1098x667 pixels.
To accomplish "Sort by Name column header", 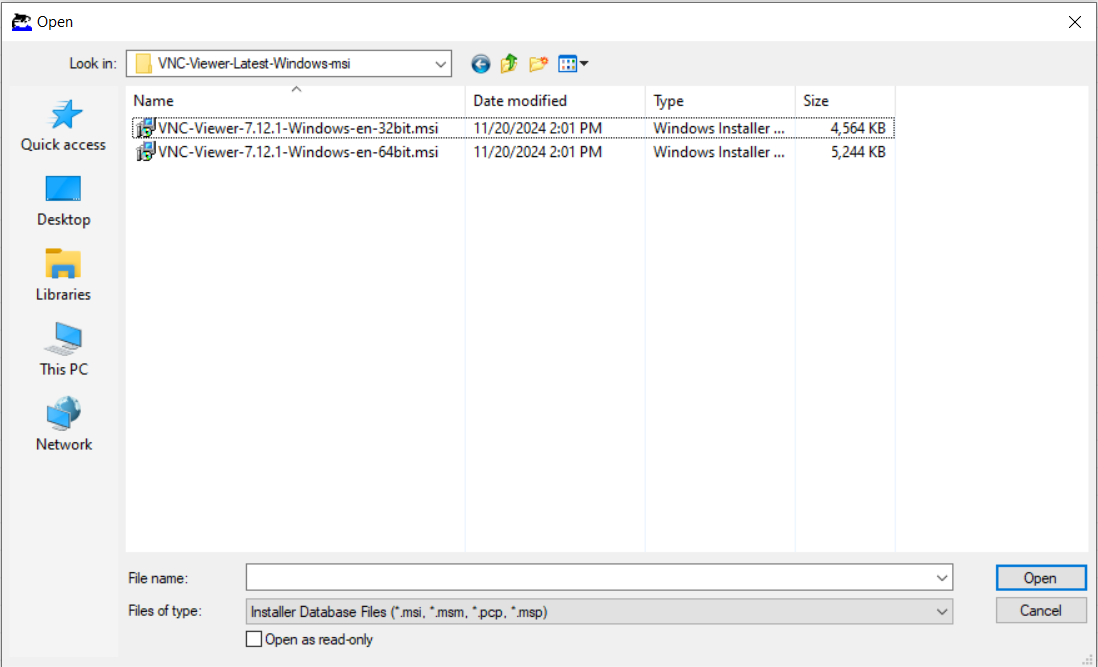I will coord(296,101).
